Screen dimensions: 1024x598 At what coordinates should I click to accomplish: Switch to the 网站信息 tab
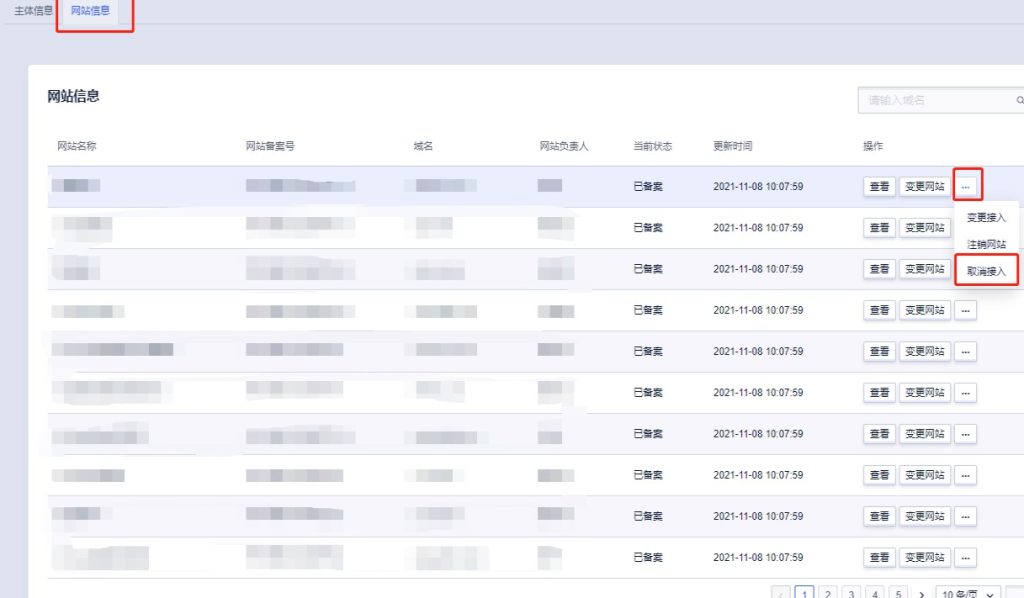90,12
